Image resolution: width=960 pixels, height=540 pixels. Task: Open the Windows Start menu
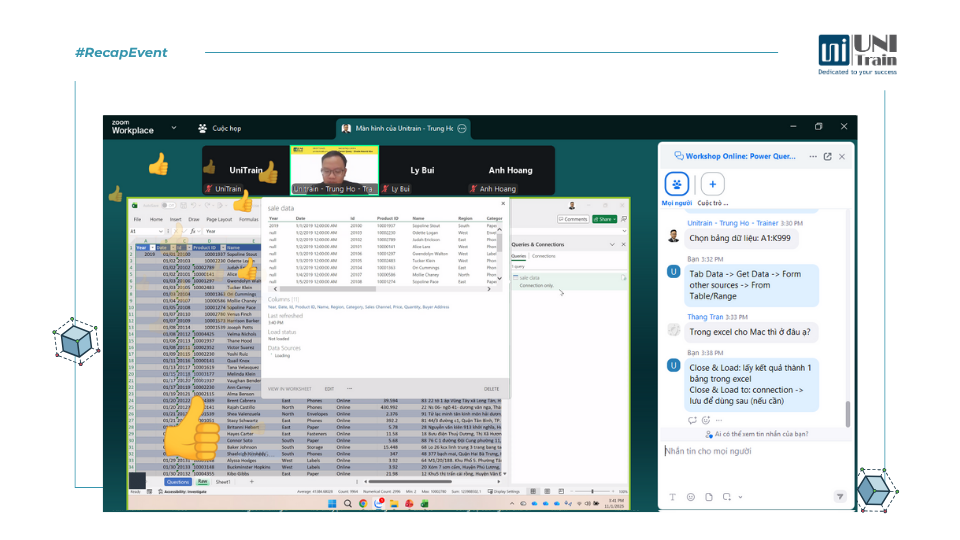coord(332,504)
